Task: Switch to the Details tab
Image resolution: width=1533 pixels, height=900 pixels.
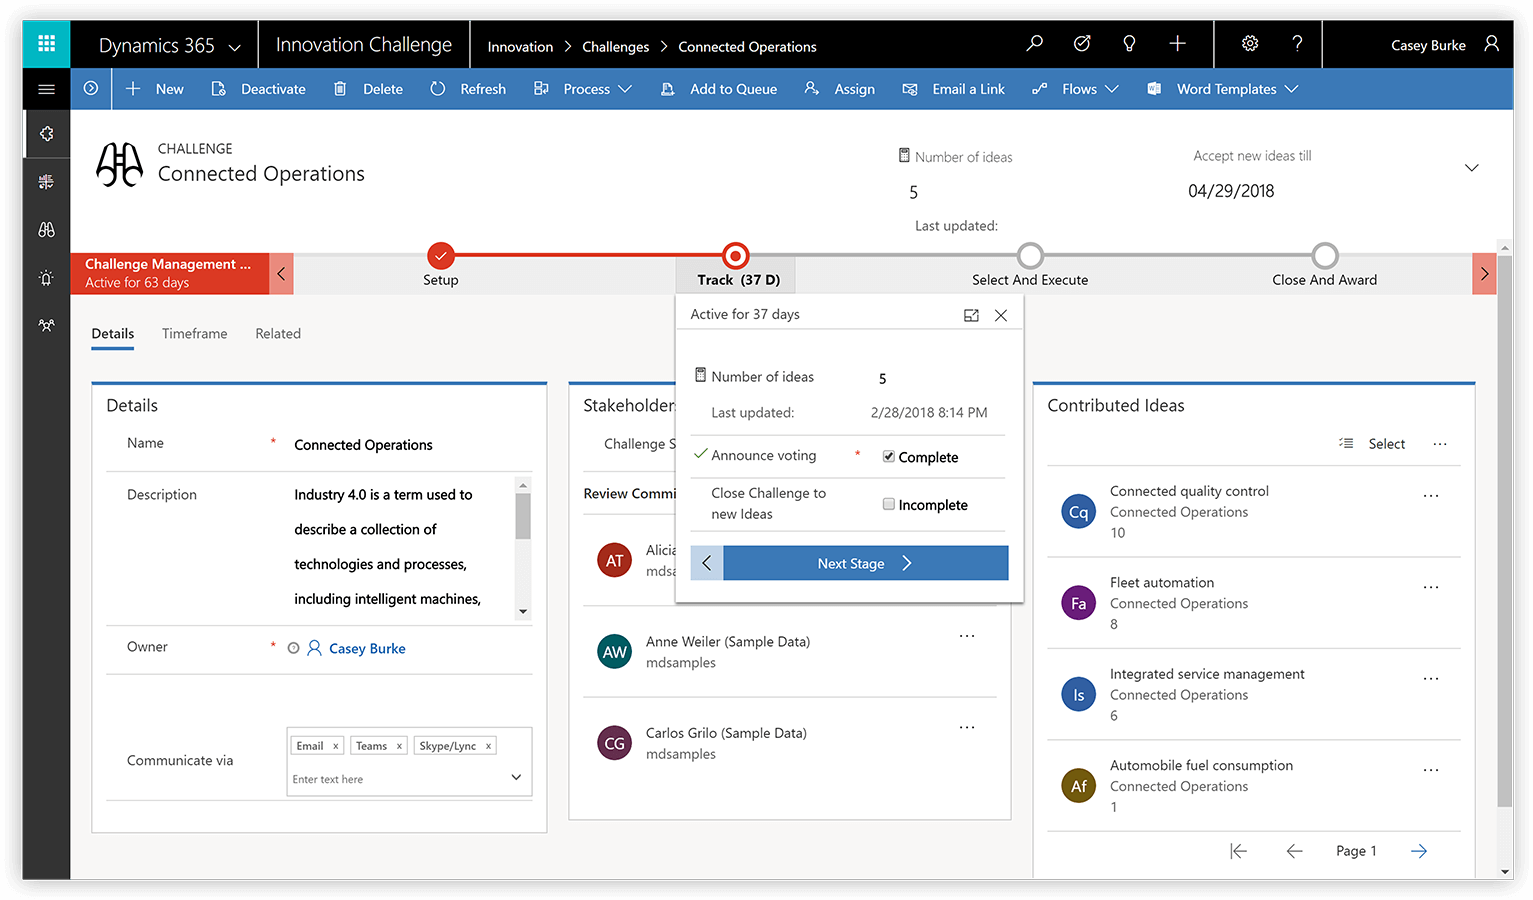Action: click(x=113, y=334)
